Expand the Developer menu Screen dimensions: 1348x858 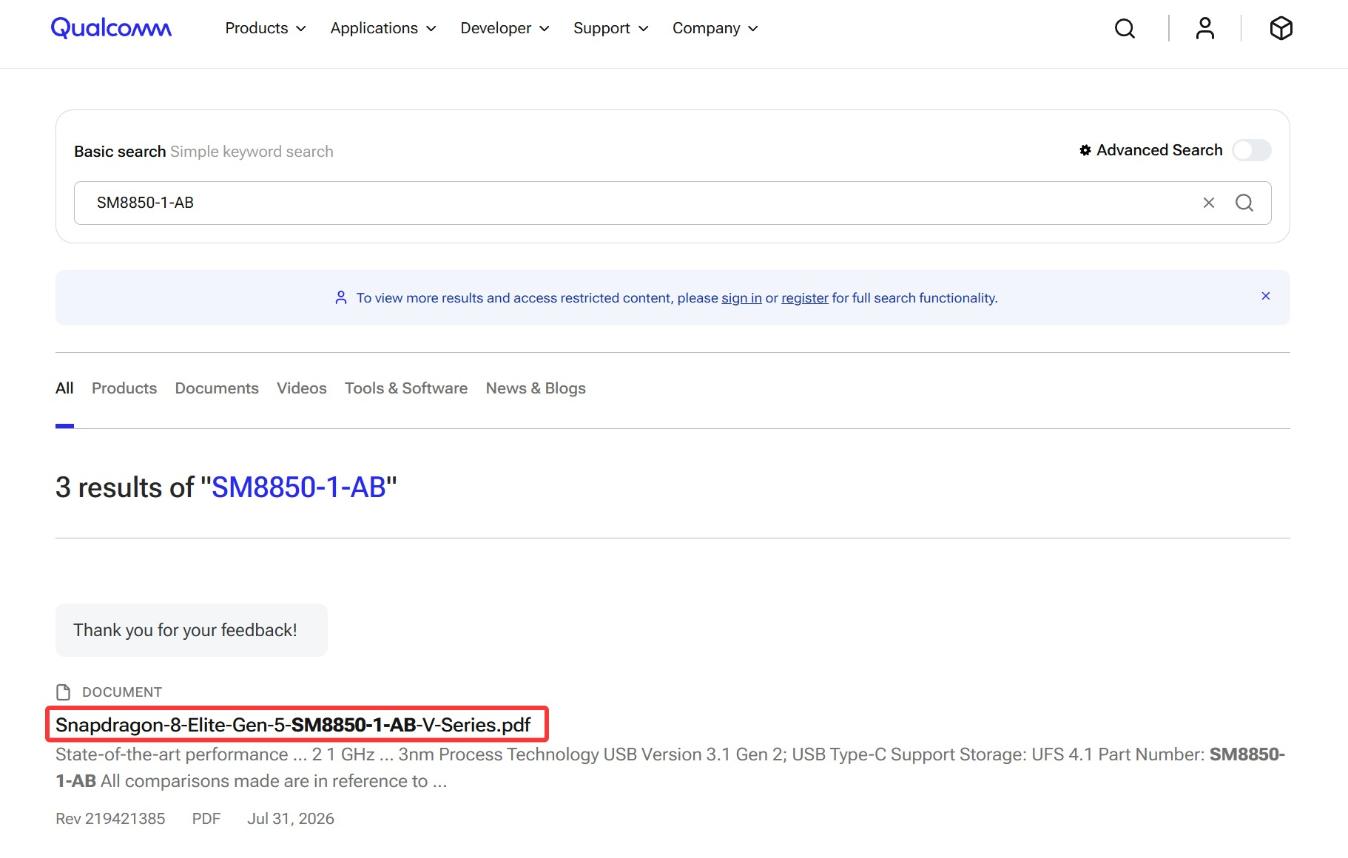[505, 28]
